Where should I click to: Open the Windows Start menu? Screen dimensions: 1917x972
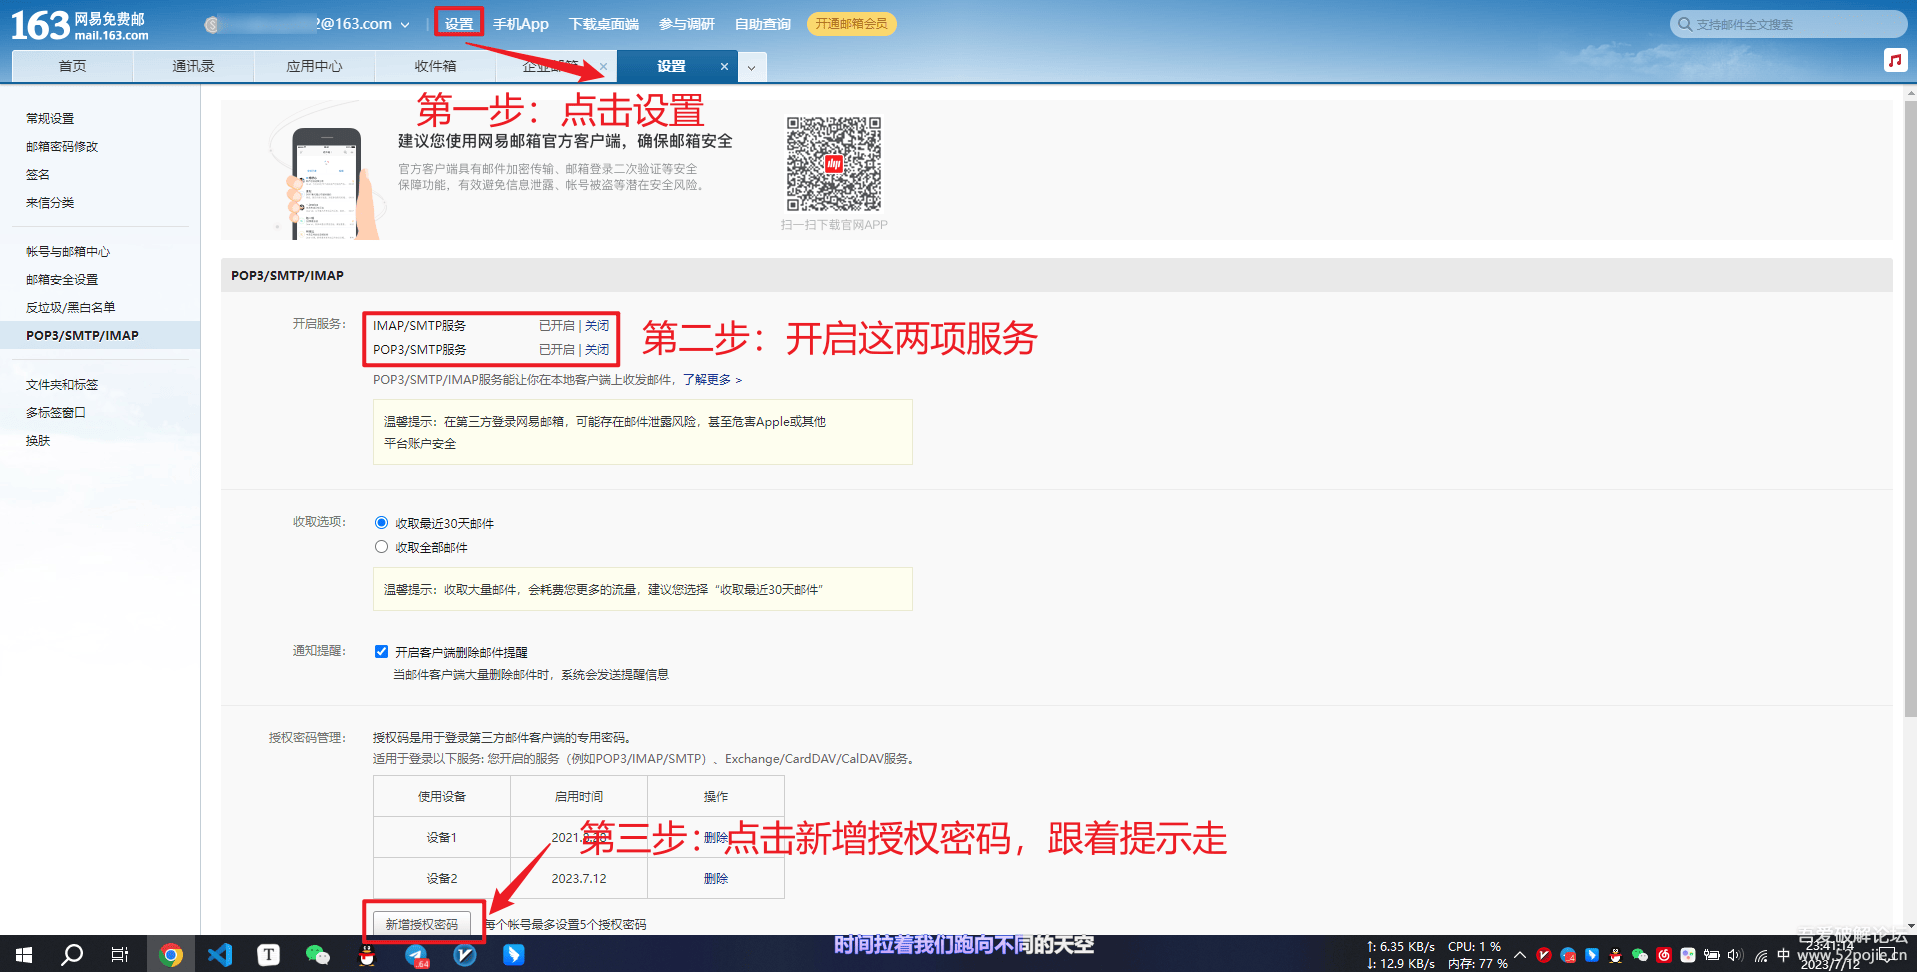[x=24, y=955]
